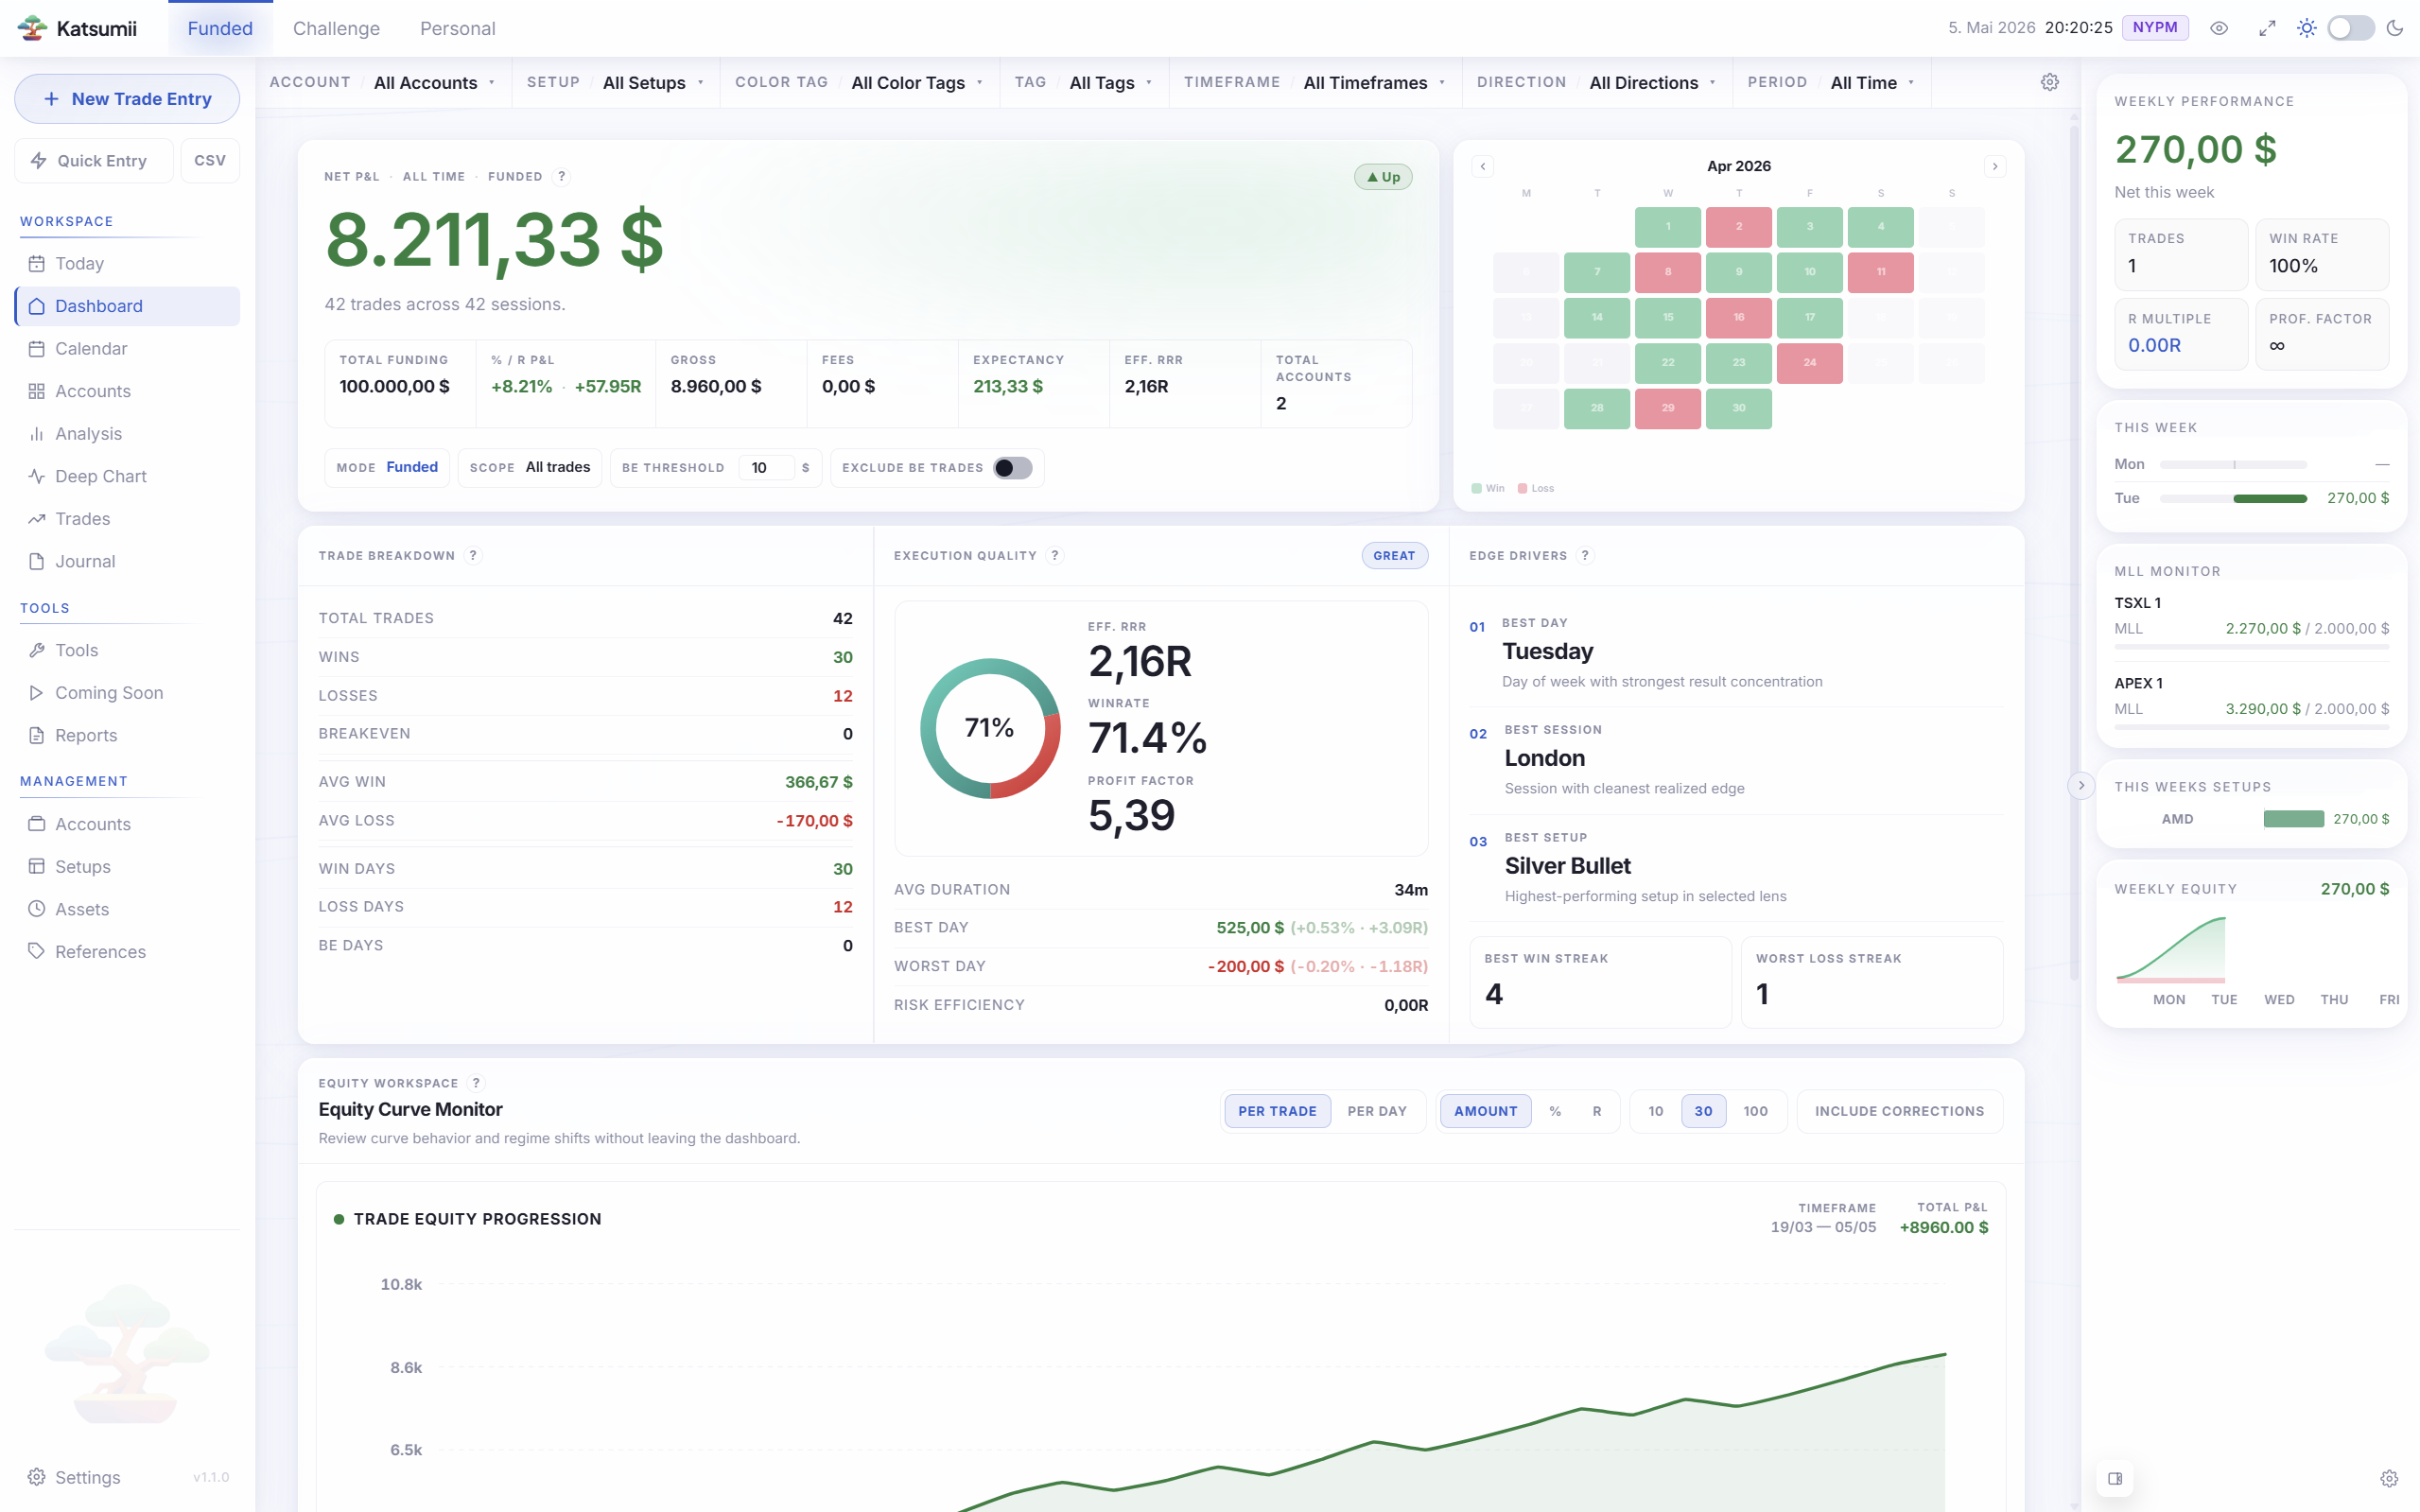Toggle right panel layout icon

pyautogui.click(x=2115, y=1478)
